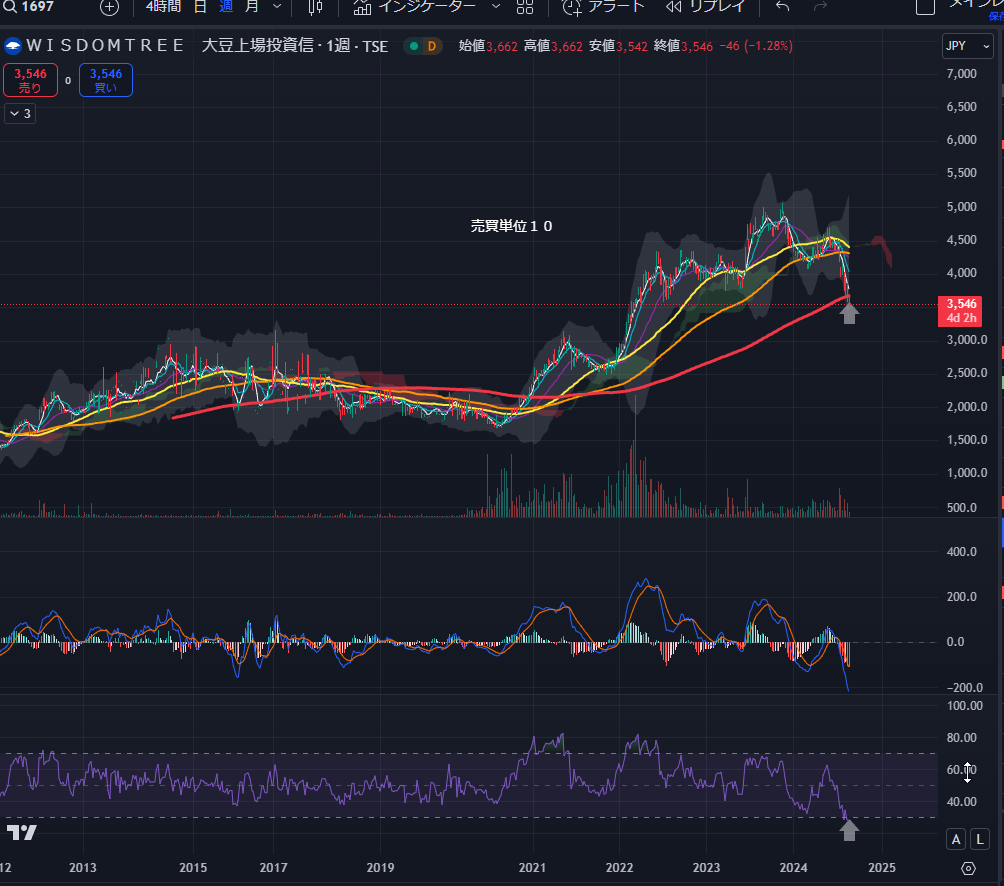The image size is (1004, 886).
Task: Open the indicator templates grid icon
Action: point(525,7)
